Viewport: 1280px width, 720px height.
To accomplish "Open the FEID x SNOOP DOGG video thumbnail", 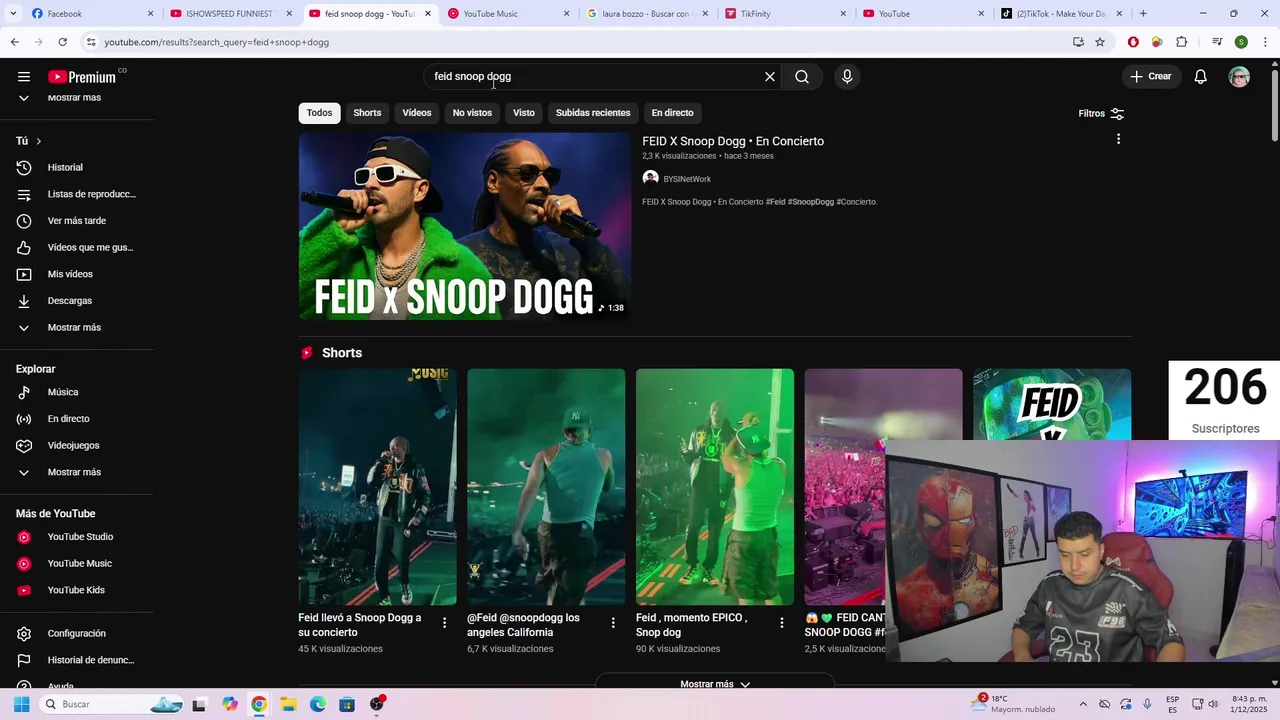I will 465,226.
